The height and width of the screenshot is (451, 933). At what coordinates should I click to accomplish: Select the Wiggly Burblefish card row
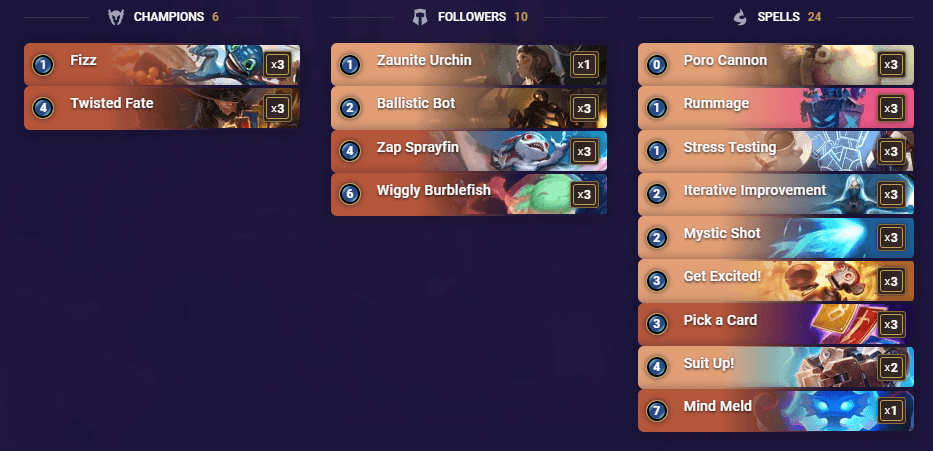469,195
